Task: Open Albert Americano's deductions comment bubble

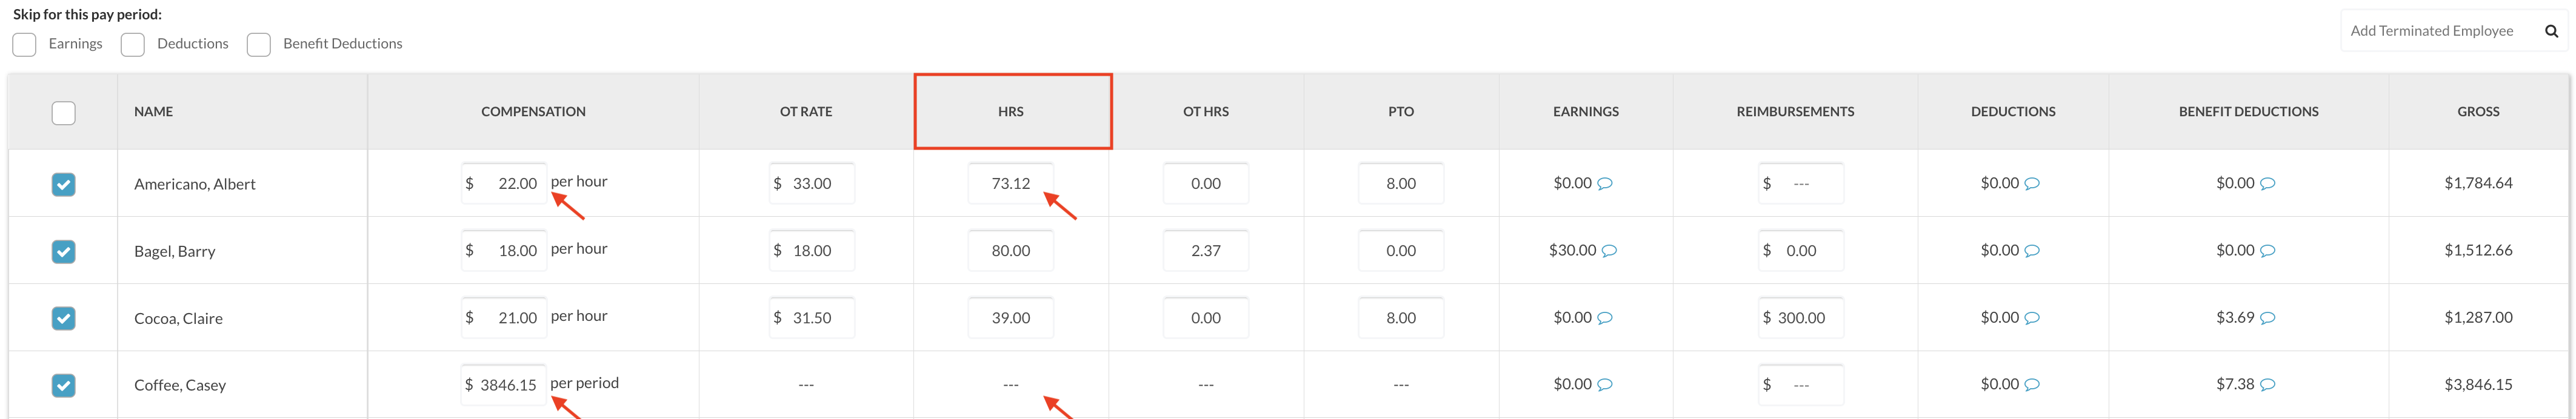Action: [x=2032, y=184]
